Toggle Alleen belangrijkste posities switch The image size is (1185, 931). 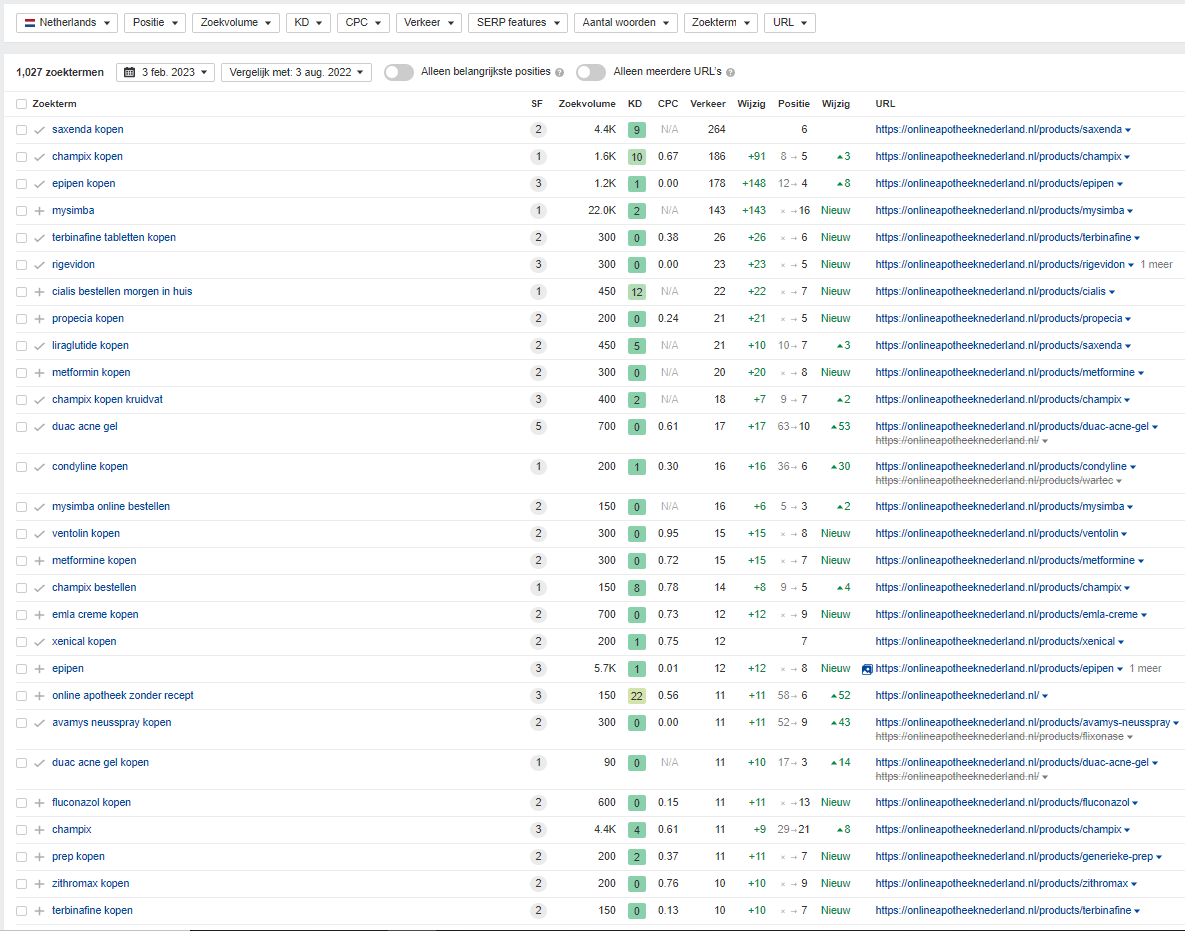pos(398,73)
